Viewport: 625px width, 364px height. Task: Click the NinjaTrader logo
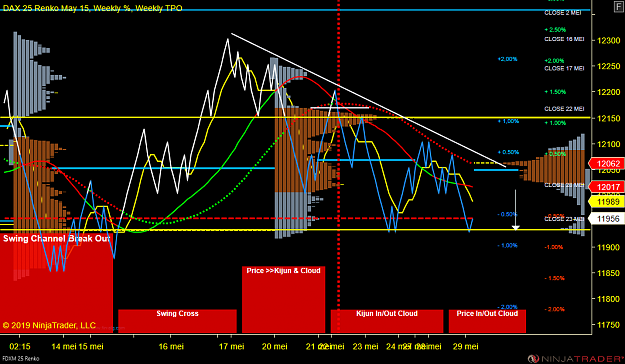point(576,358)
